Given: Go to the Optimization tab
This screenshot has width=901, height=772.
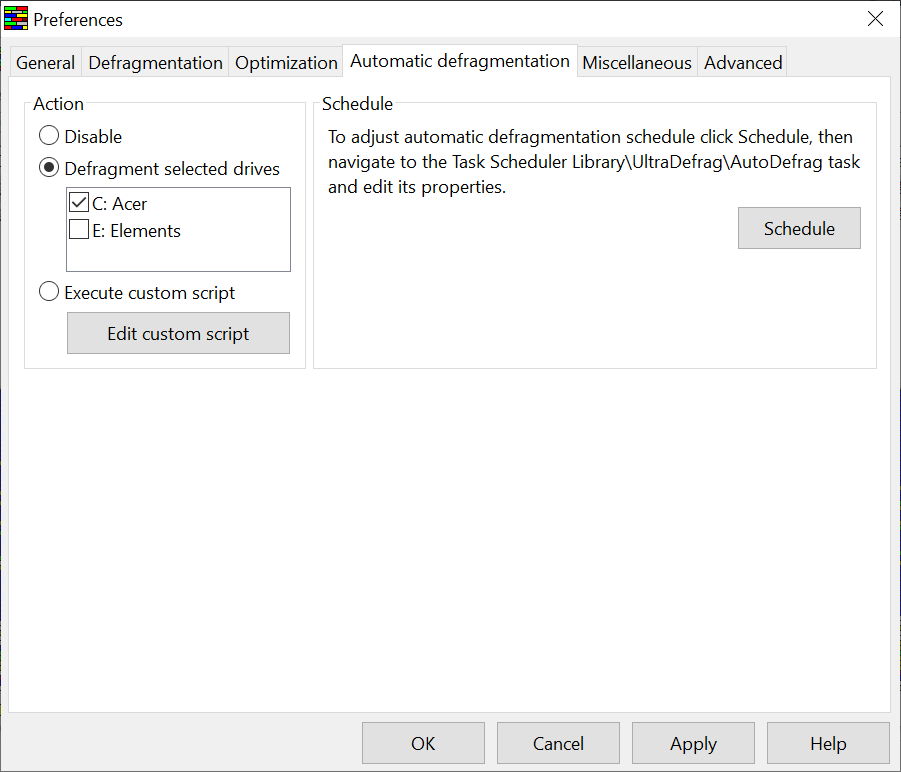Looking at the screenshot, I should pyautogui.click(x=286, y=63).
